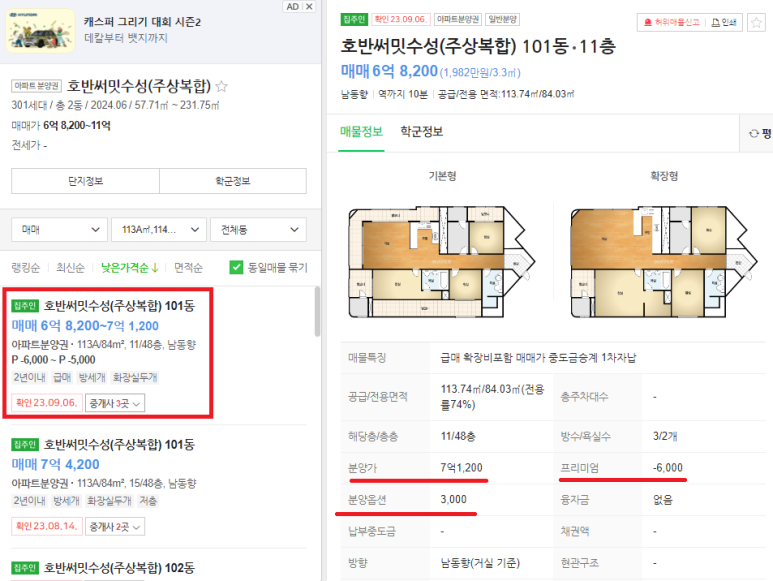Click the star icon at top right of listing detail
Image resolution: width=773 pixels, height=581 pixels.
(x=756, y=23)
